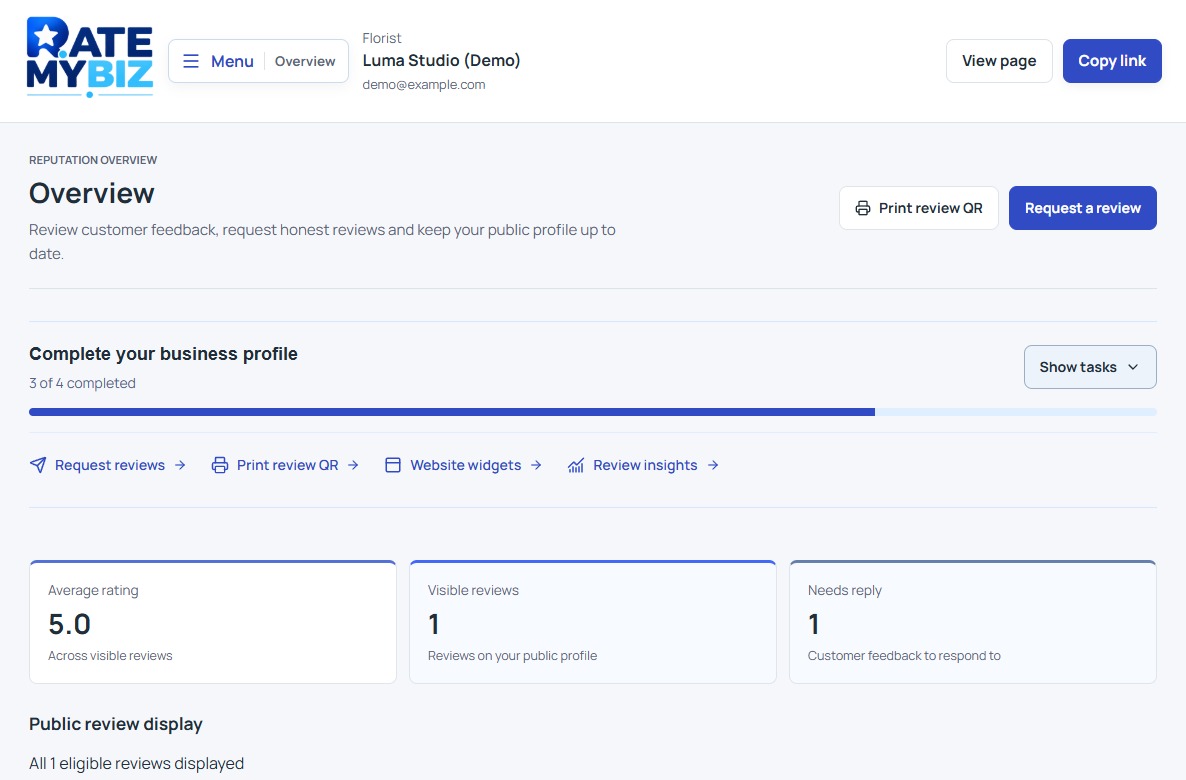Open Request reviews link
Viewport: 1186px width, 780px height.
click(110, 465)
